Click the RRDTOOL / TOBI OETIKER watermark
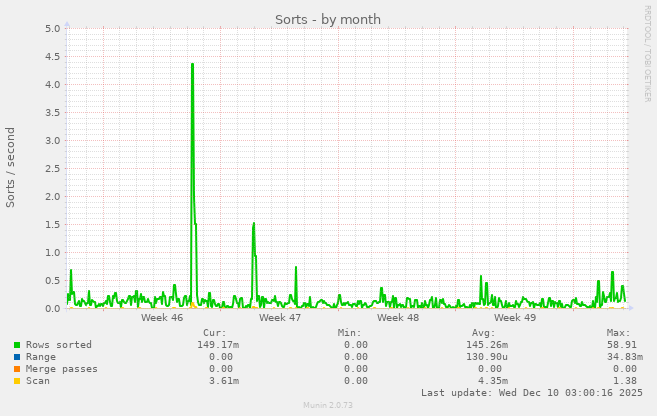This screenshot has height=416, width=657. 647,53
